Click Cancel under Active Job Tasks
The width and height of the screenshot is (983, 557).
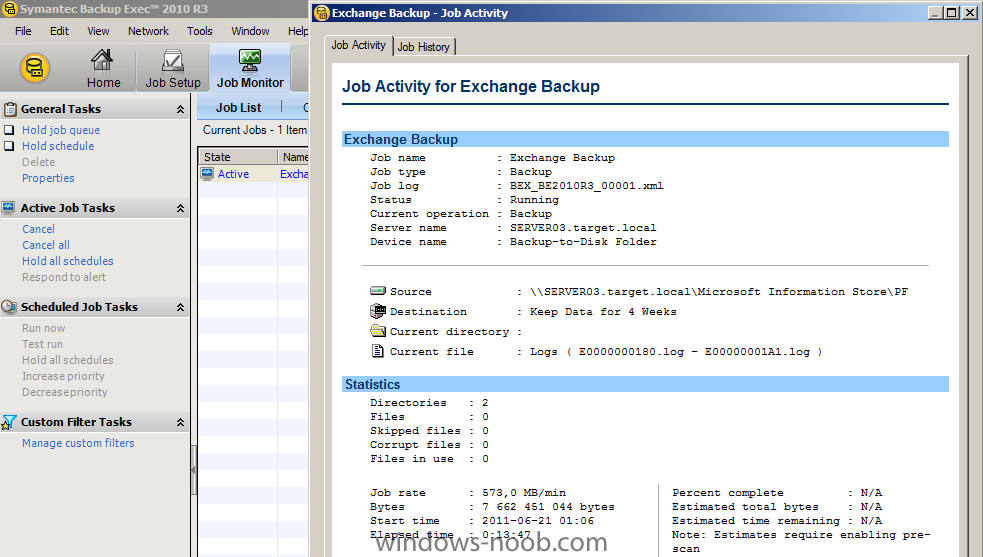(38, 229)
